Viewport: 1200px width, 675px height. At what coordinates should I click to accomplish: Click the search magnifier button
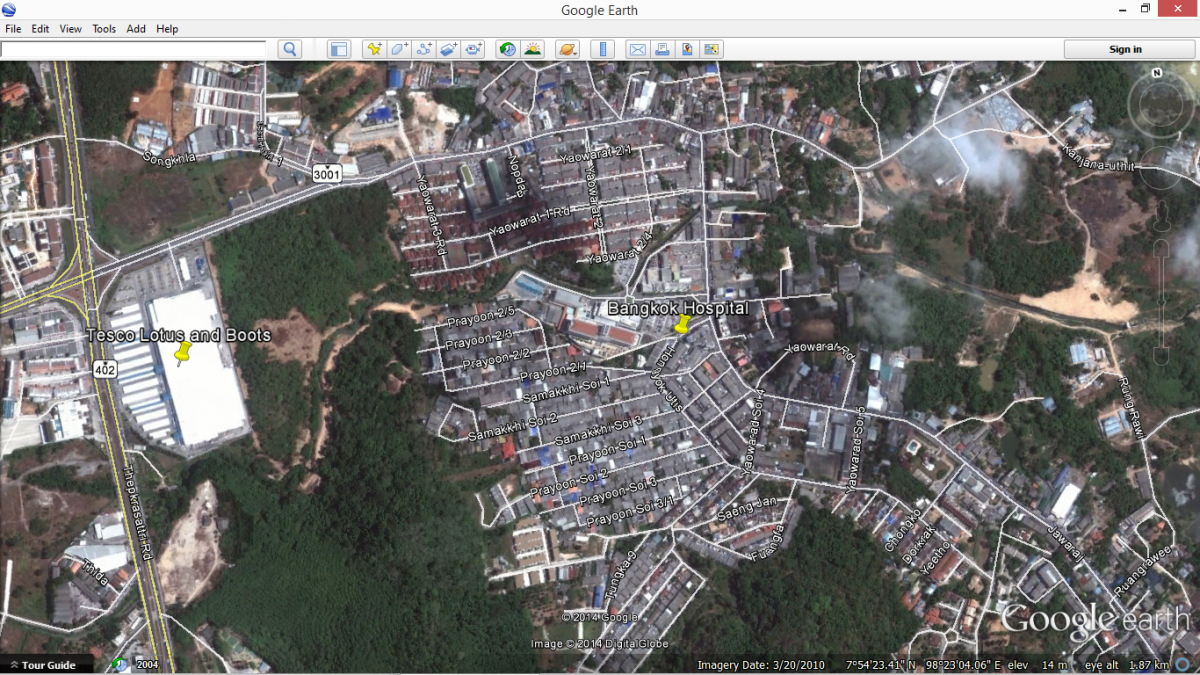pyautogui.click(x=290, y=49)
